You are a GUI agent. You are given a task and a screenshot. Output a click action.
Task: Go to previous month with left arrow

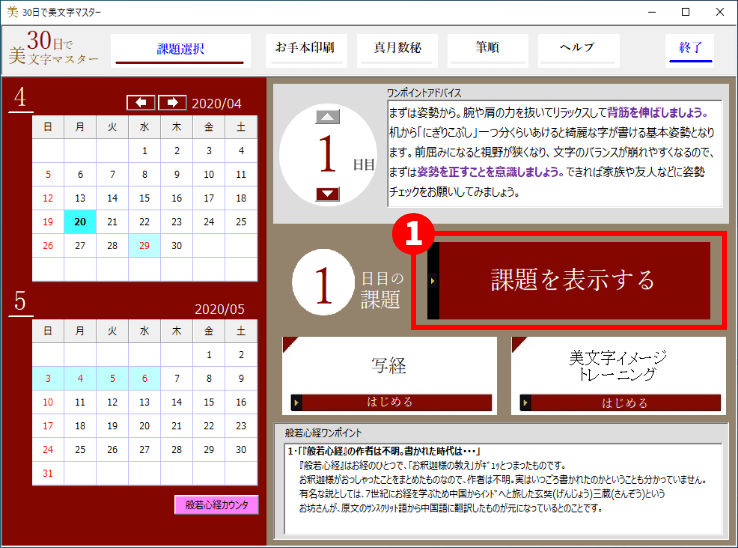click(x=140, y=103)
